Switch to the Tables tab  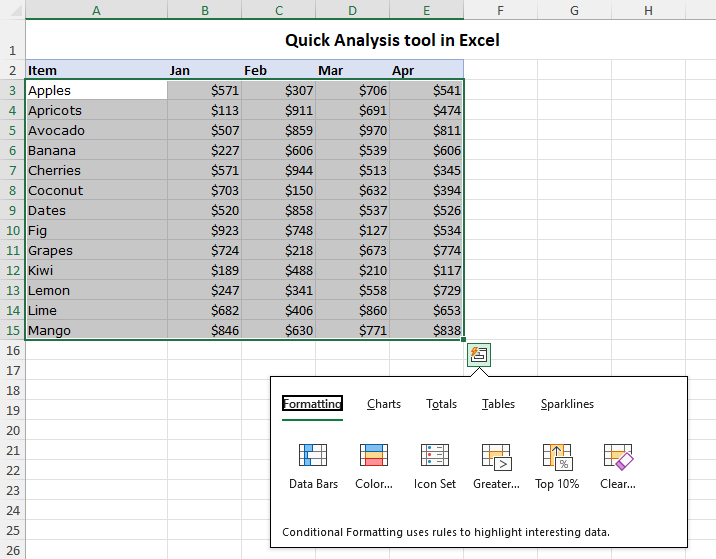(x=498, y=404)
